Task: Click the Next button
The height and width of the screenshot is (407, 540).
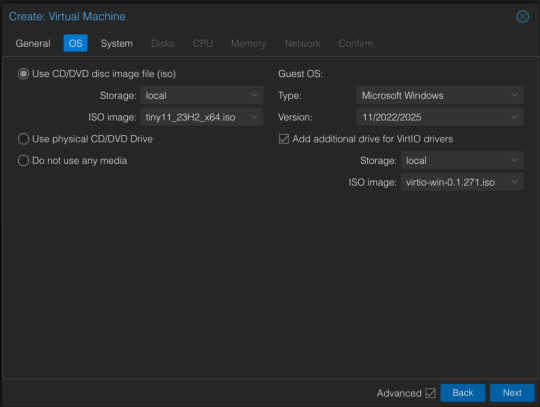Action: [512, 393]
